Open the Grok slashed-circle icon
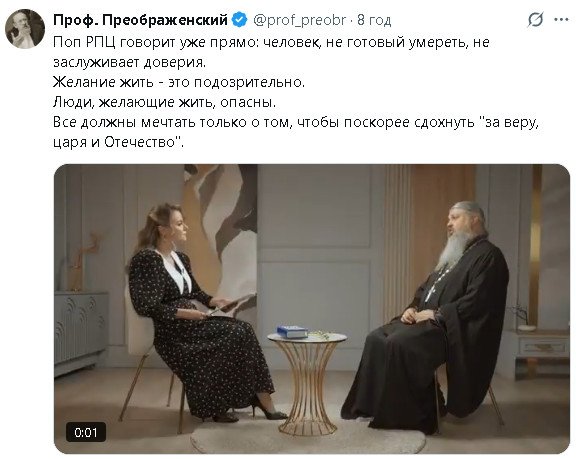Image resolution: width=576 pixels, height=459 pixels. (x=535, y=19)
